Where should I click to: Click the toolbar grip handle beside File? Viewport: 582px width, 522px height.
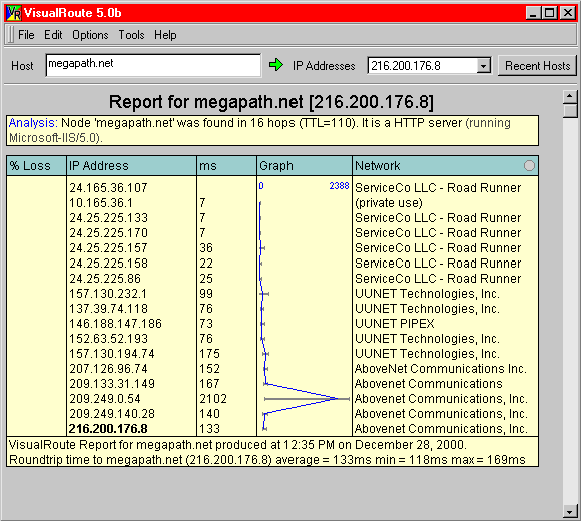tap(10, 35)
